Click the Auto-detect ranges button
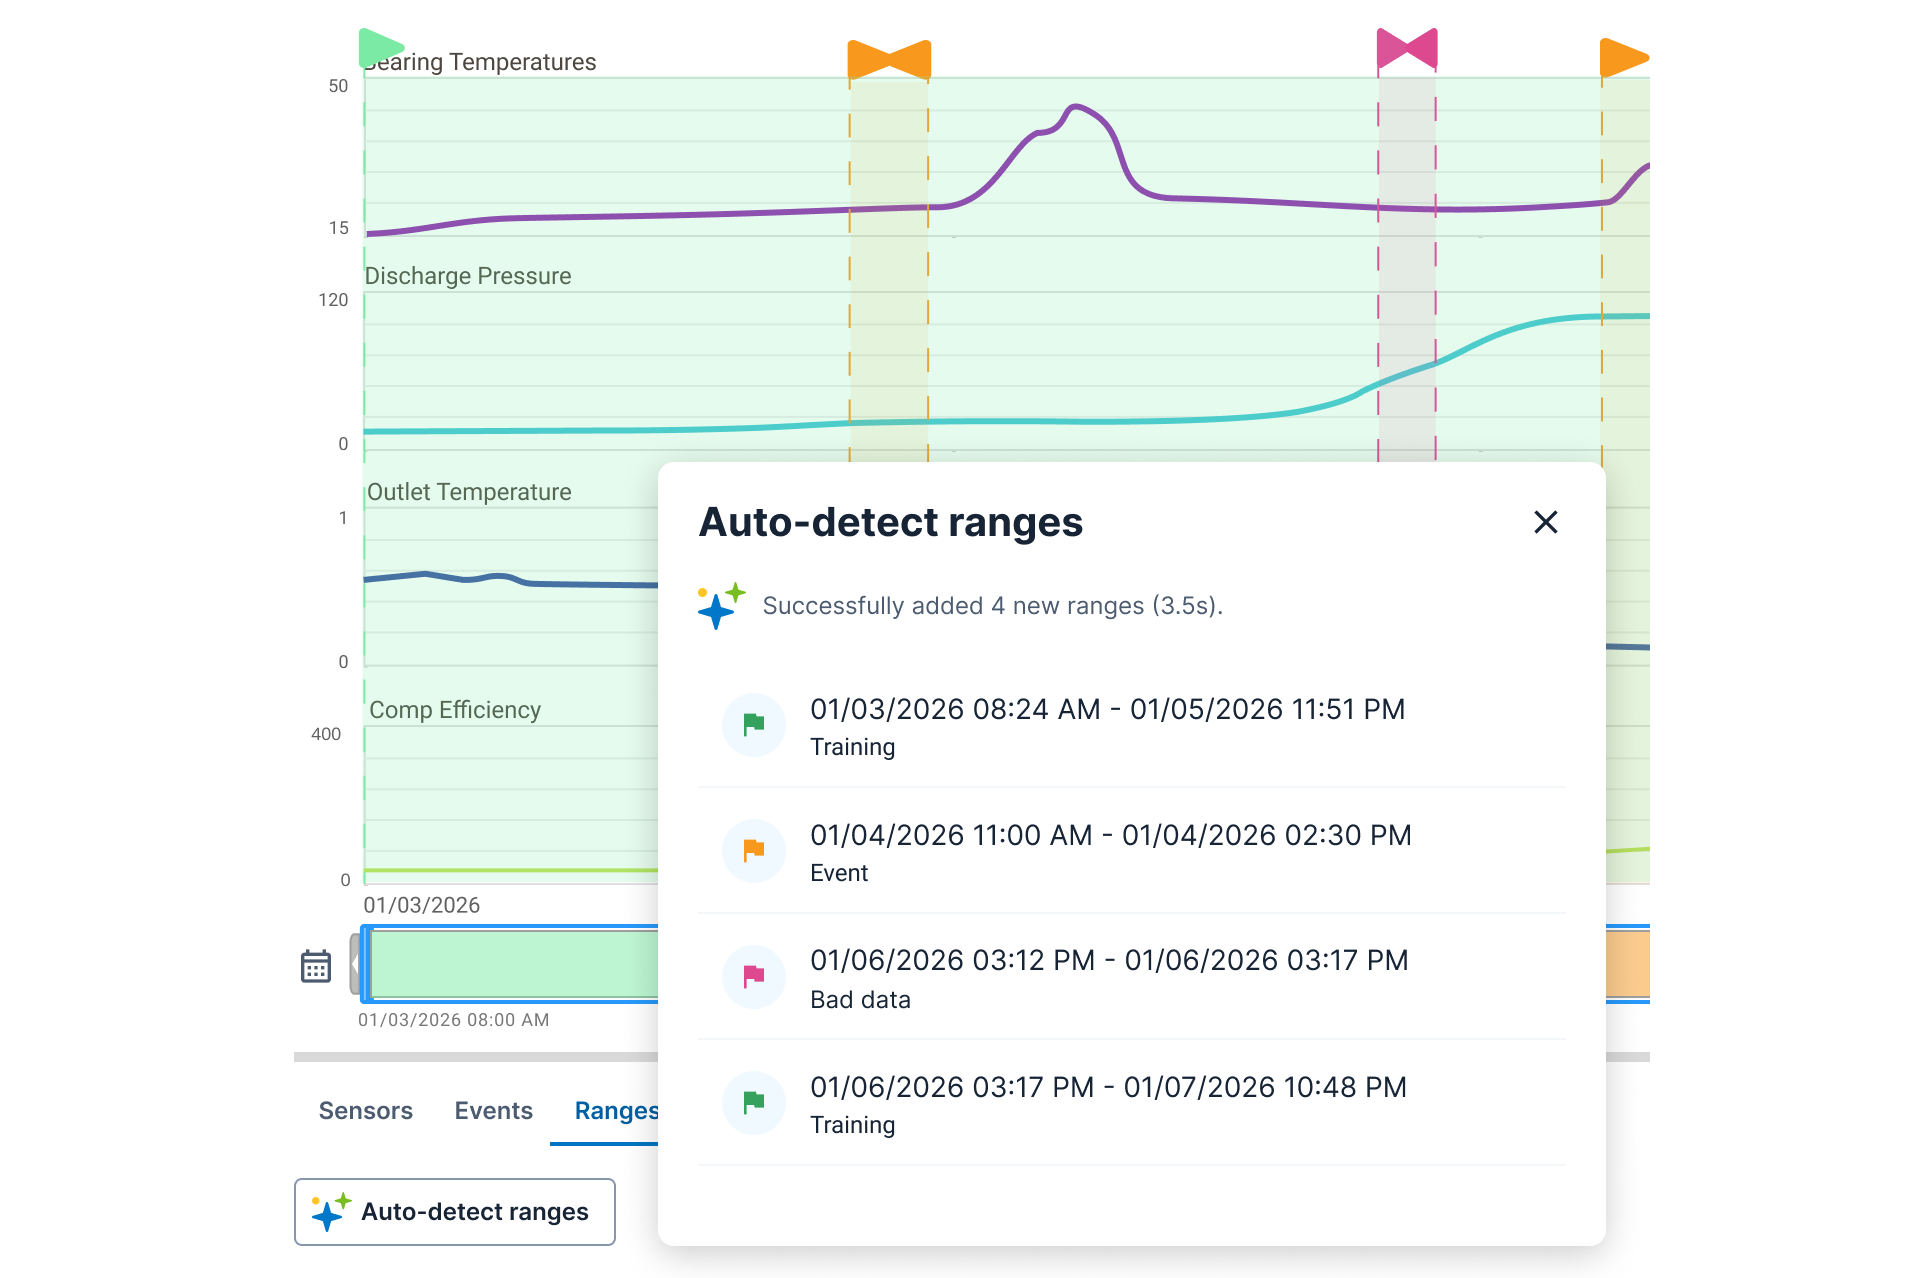This screenshot has height=1278, width=1917. 455,1211
